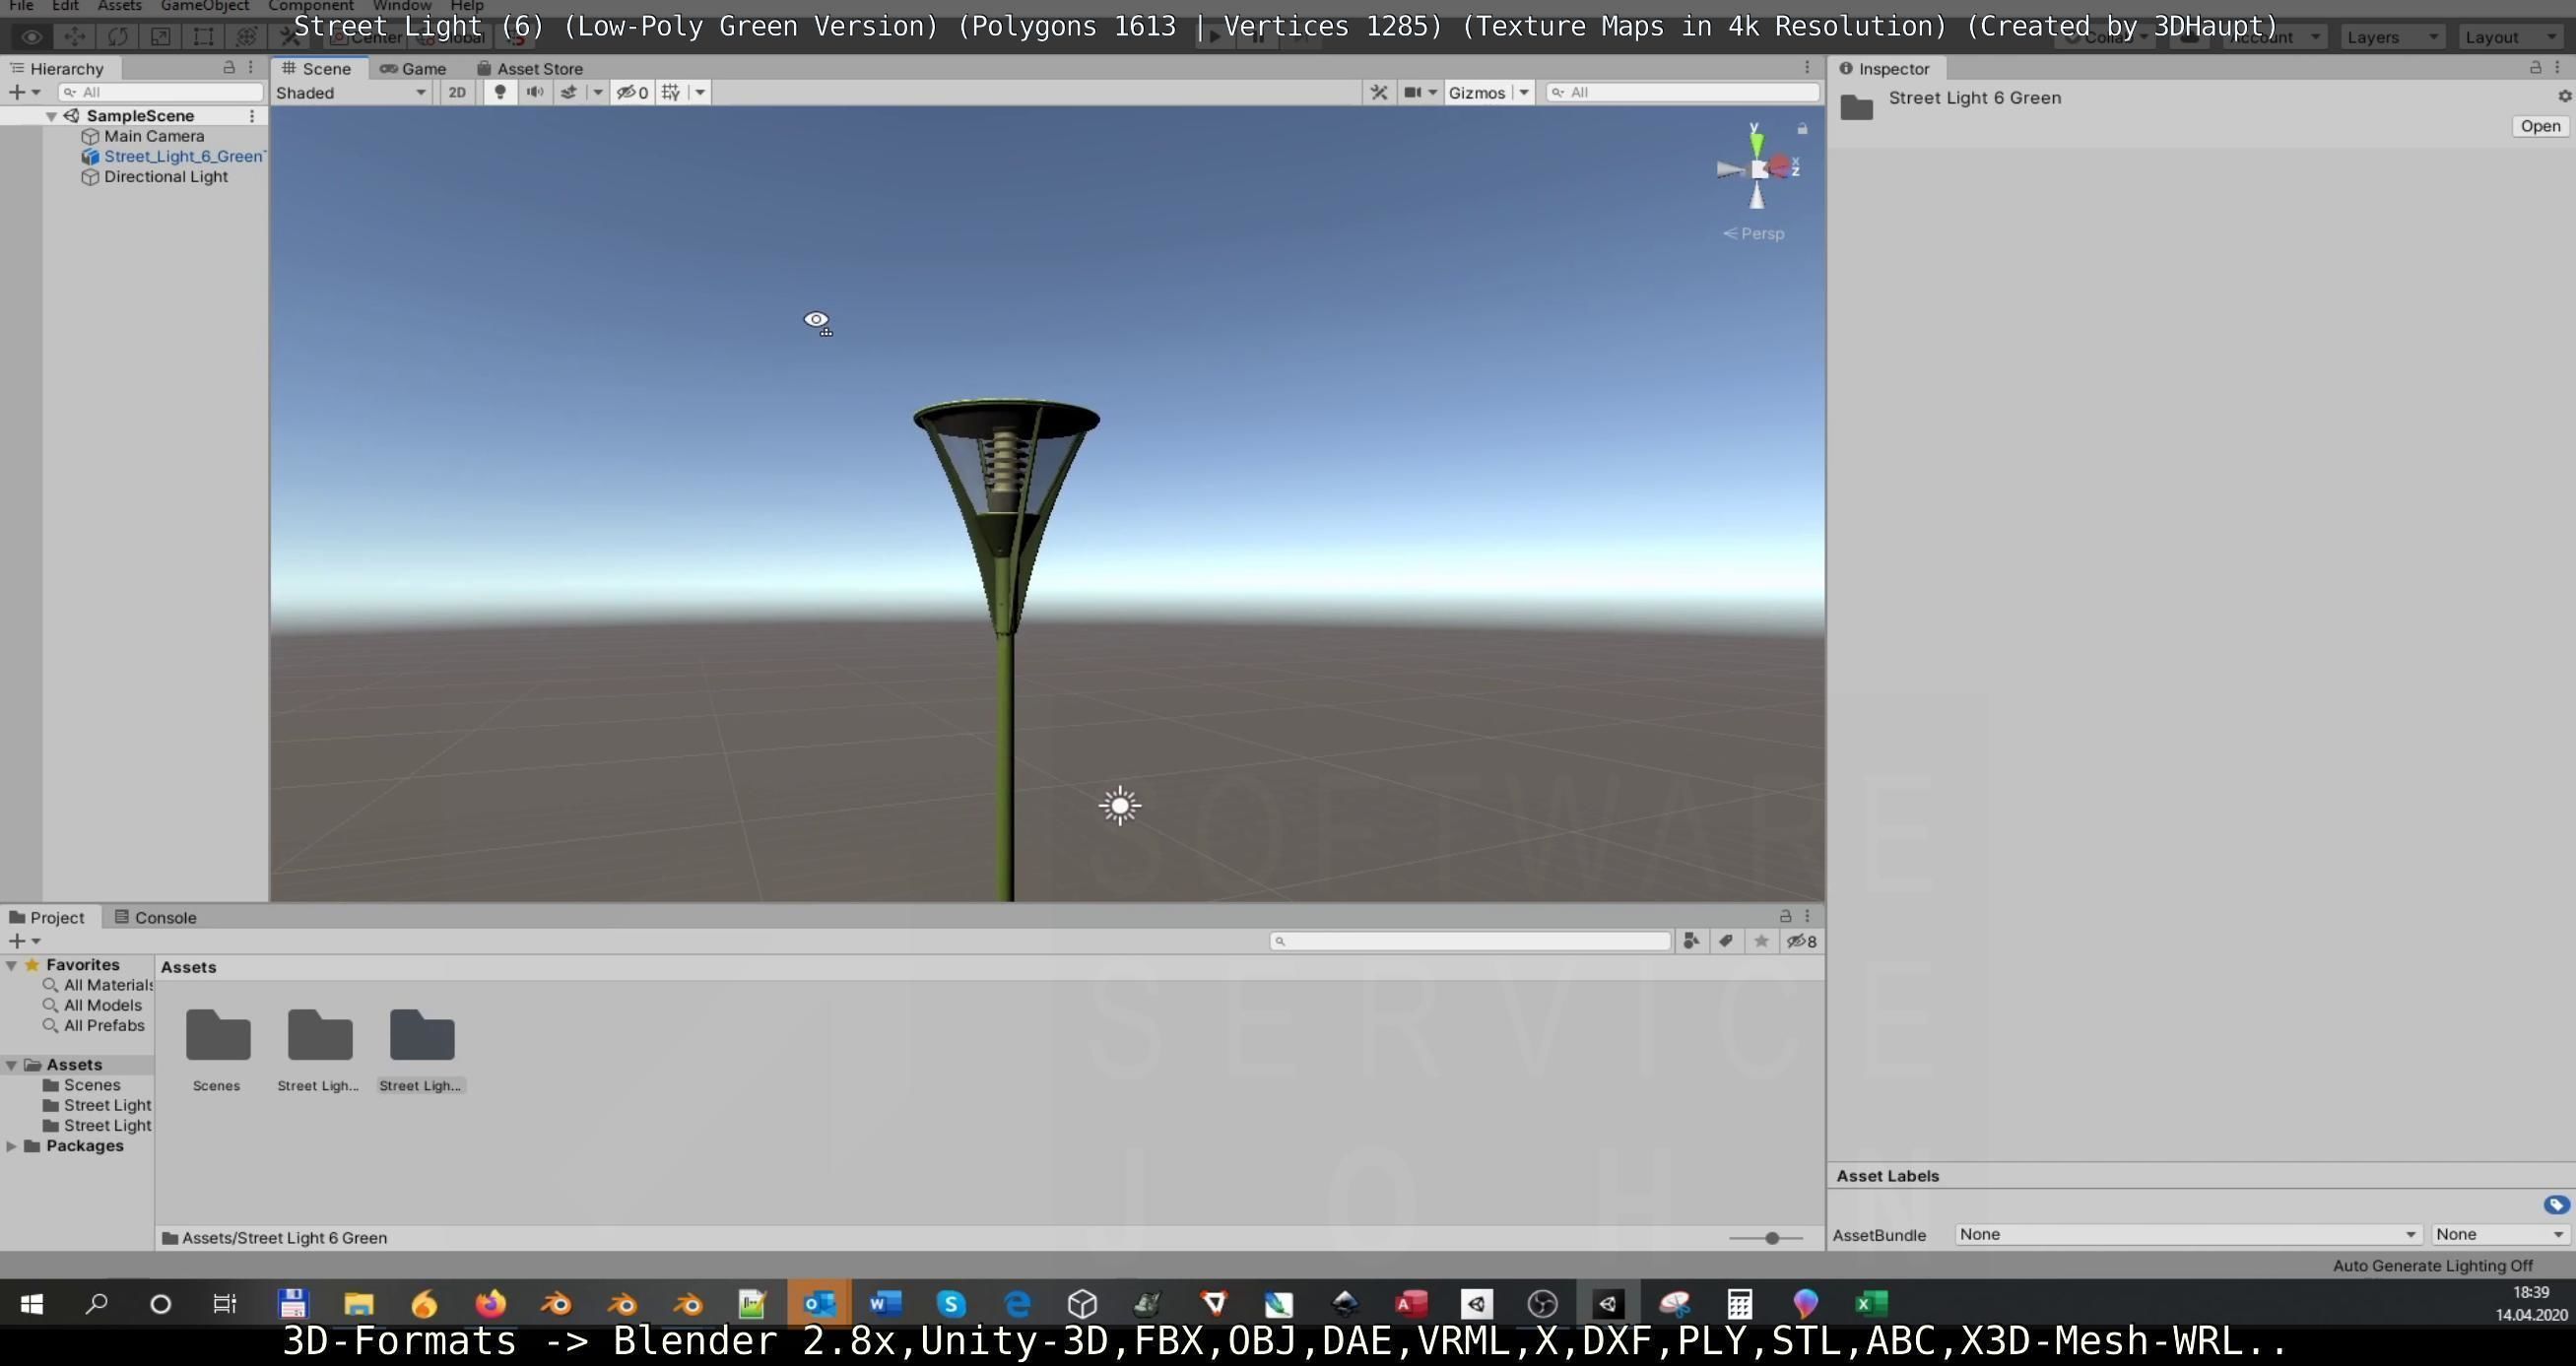Expand the Packages folder
The height and width of the screenshot is (1366, 2576).
tap(11, 1146)
